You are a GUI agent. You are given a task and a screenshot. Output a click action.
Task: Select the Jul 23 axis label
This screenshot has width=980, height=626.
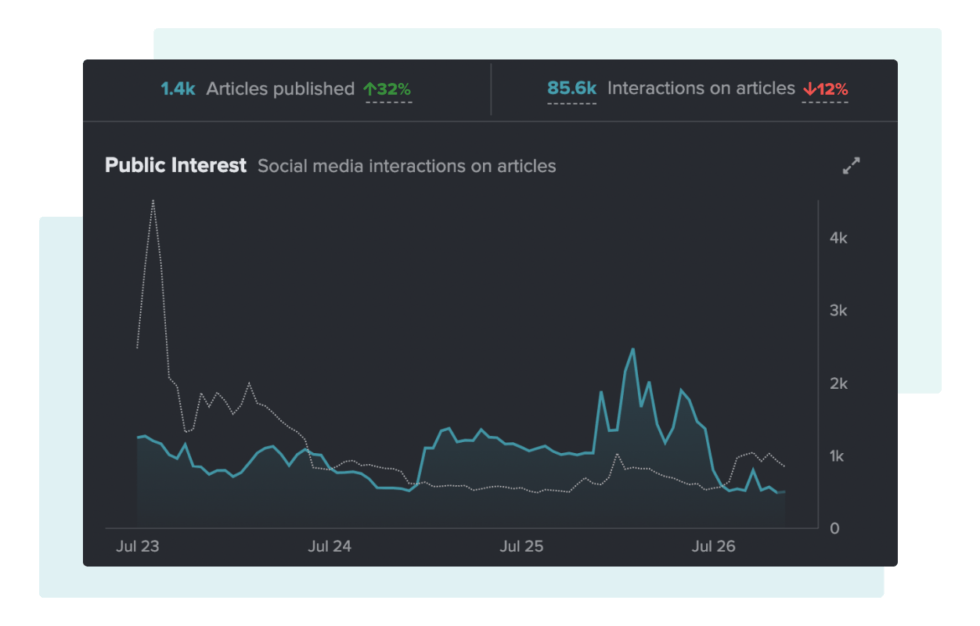pos(138,547)
